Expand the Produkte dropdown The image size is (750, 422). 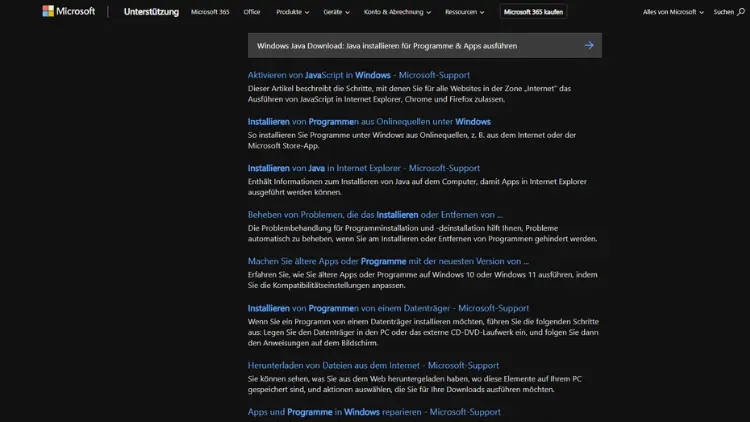pyautogui.click(x=292, y=12)
